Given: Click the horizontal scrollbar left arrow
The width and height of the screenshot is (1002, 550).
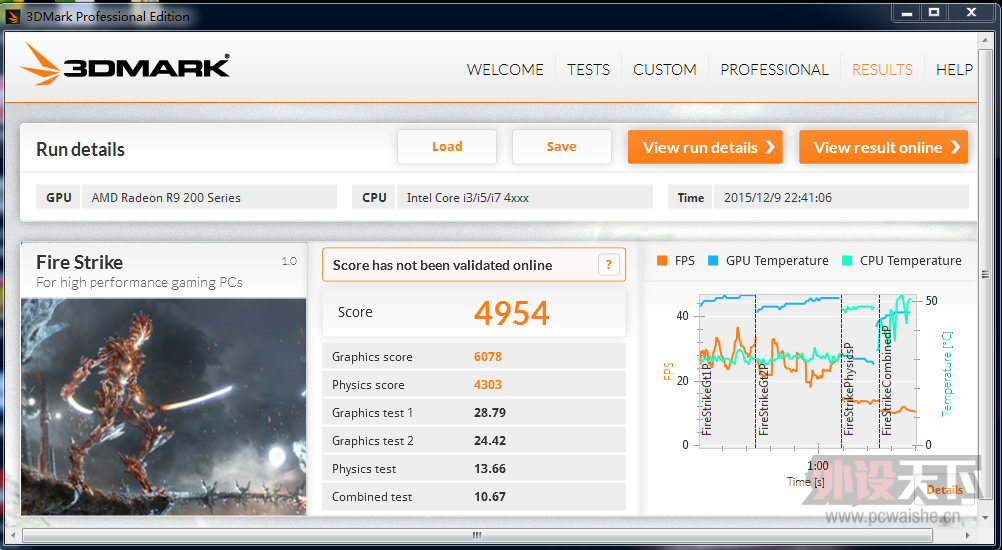Looking at the screenshot, I should [x=15, y=535].
